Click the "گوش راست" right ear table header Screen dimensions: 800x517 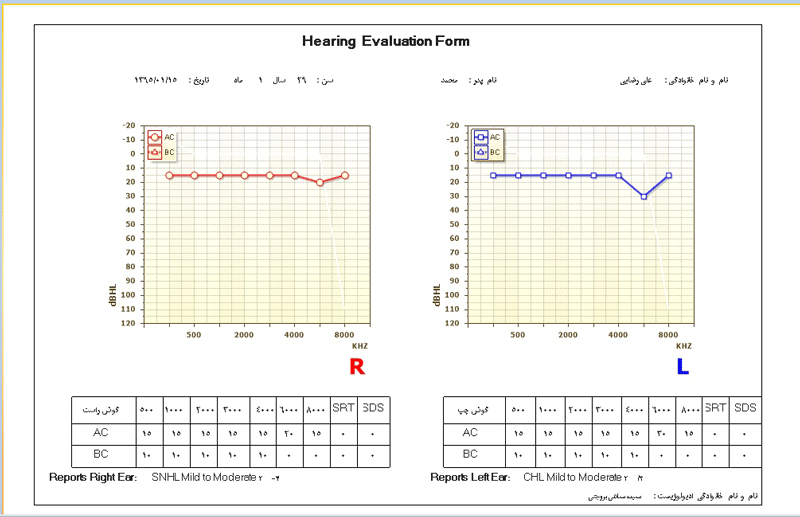[101, 410]
